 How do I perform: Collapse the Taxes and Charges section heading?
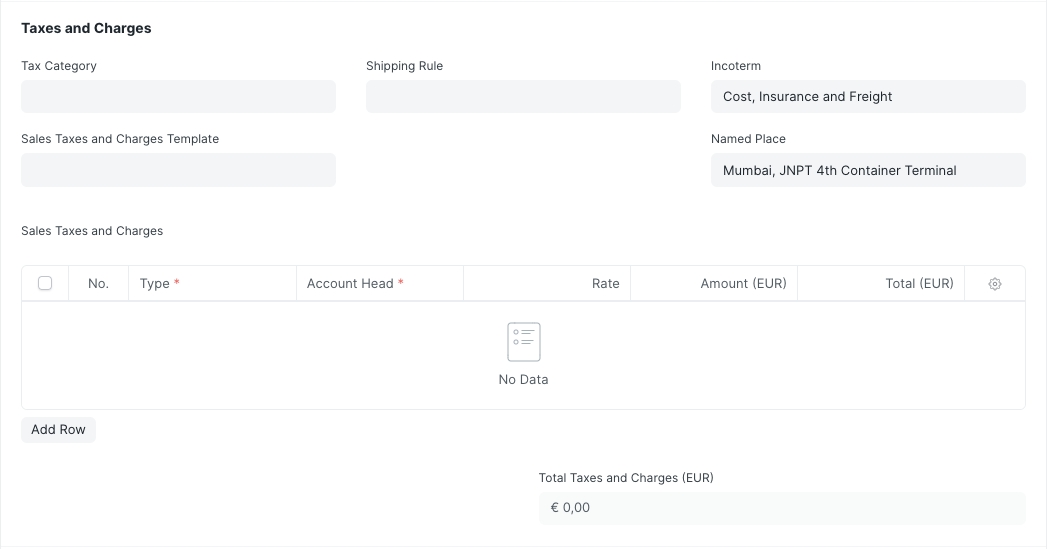tap(86, 28)
